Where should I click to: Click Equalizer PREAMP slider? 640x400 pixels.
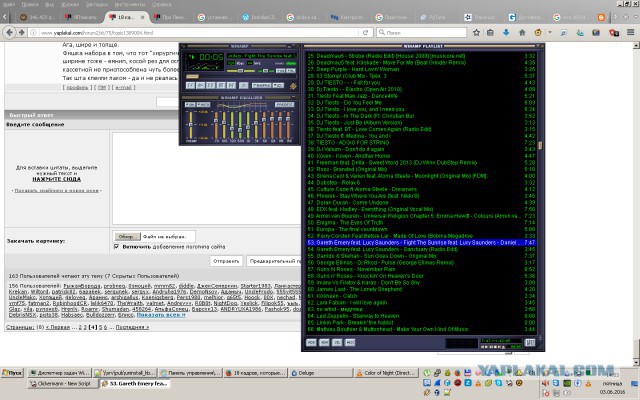coord(191,125)
